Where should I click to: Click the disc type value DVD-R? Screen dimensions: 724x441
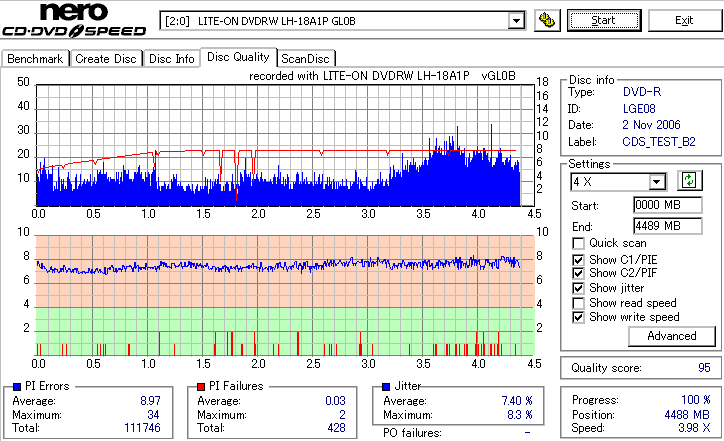pos(642,92)
